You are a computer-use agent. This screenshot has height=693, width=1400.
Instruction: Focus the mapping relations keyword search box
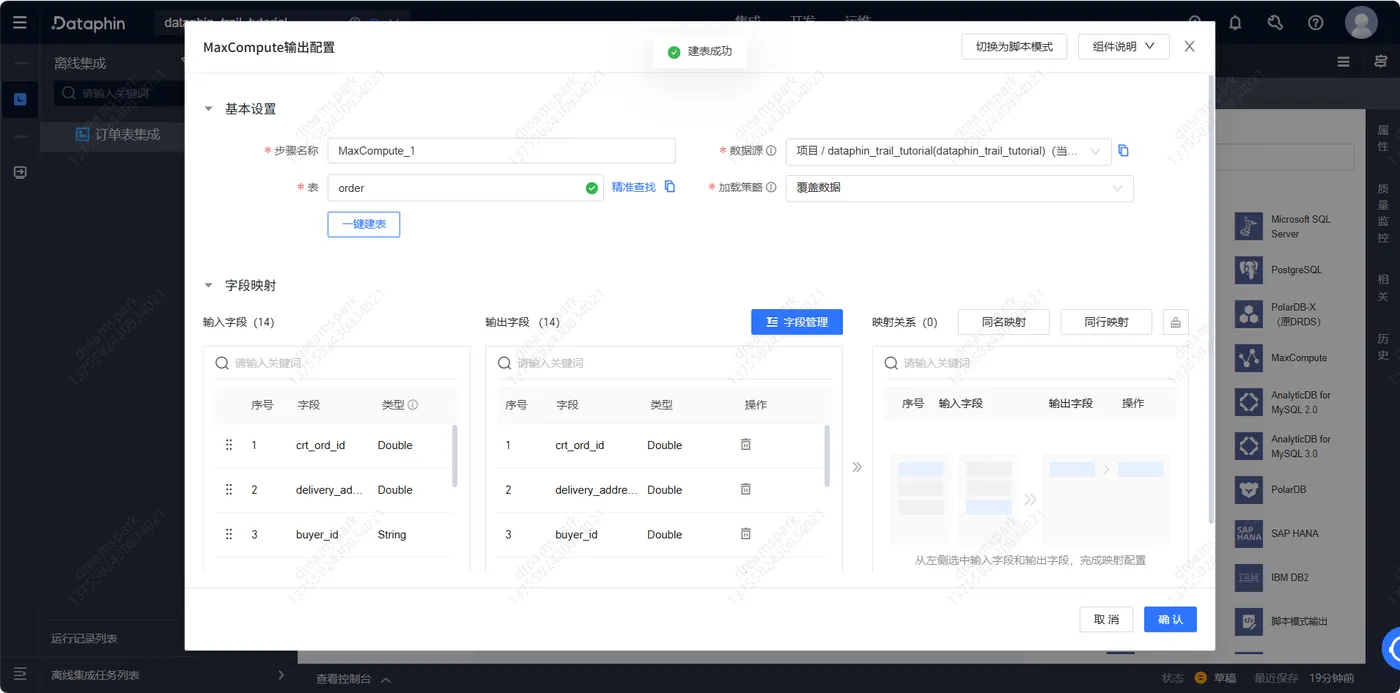click(1030, 363)
